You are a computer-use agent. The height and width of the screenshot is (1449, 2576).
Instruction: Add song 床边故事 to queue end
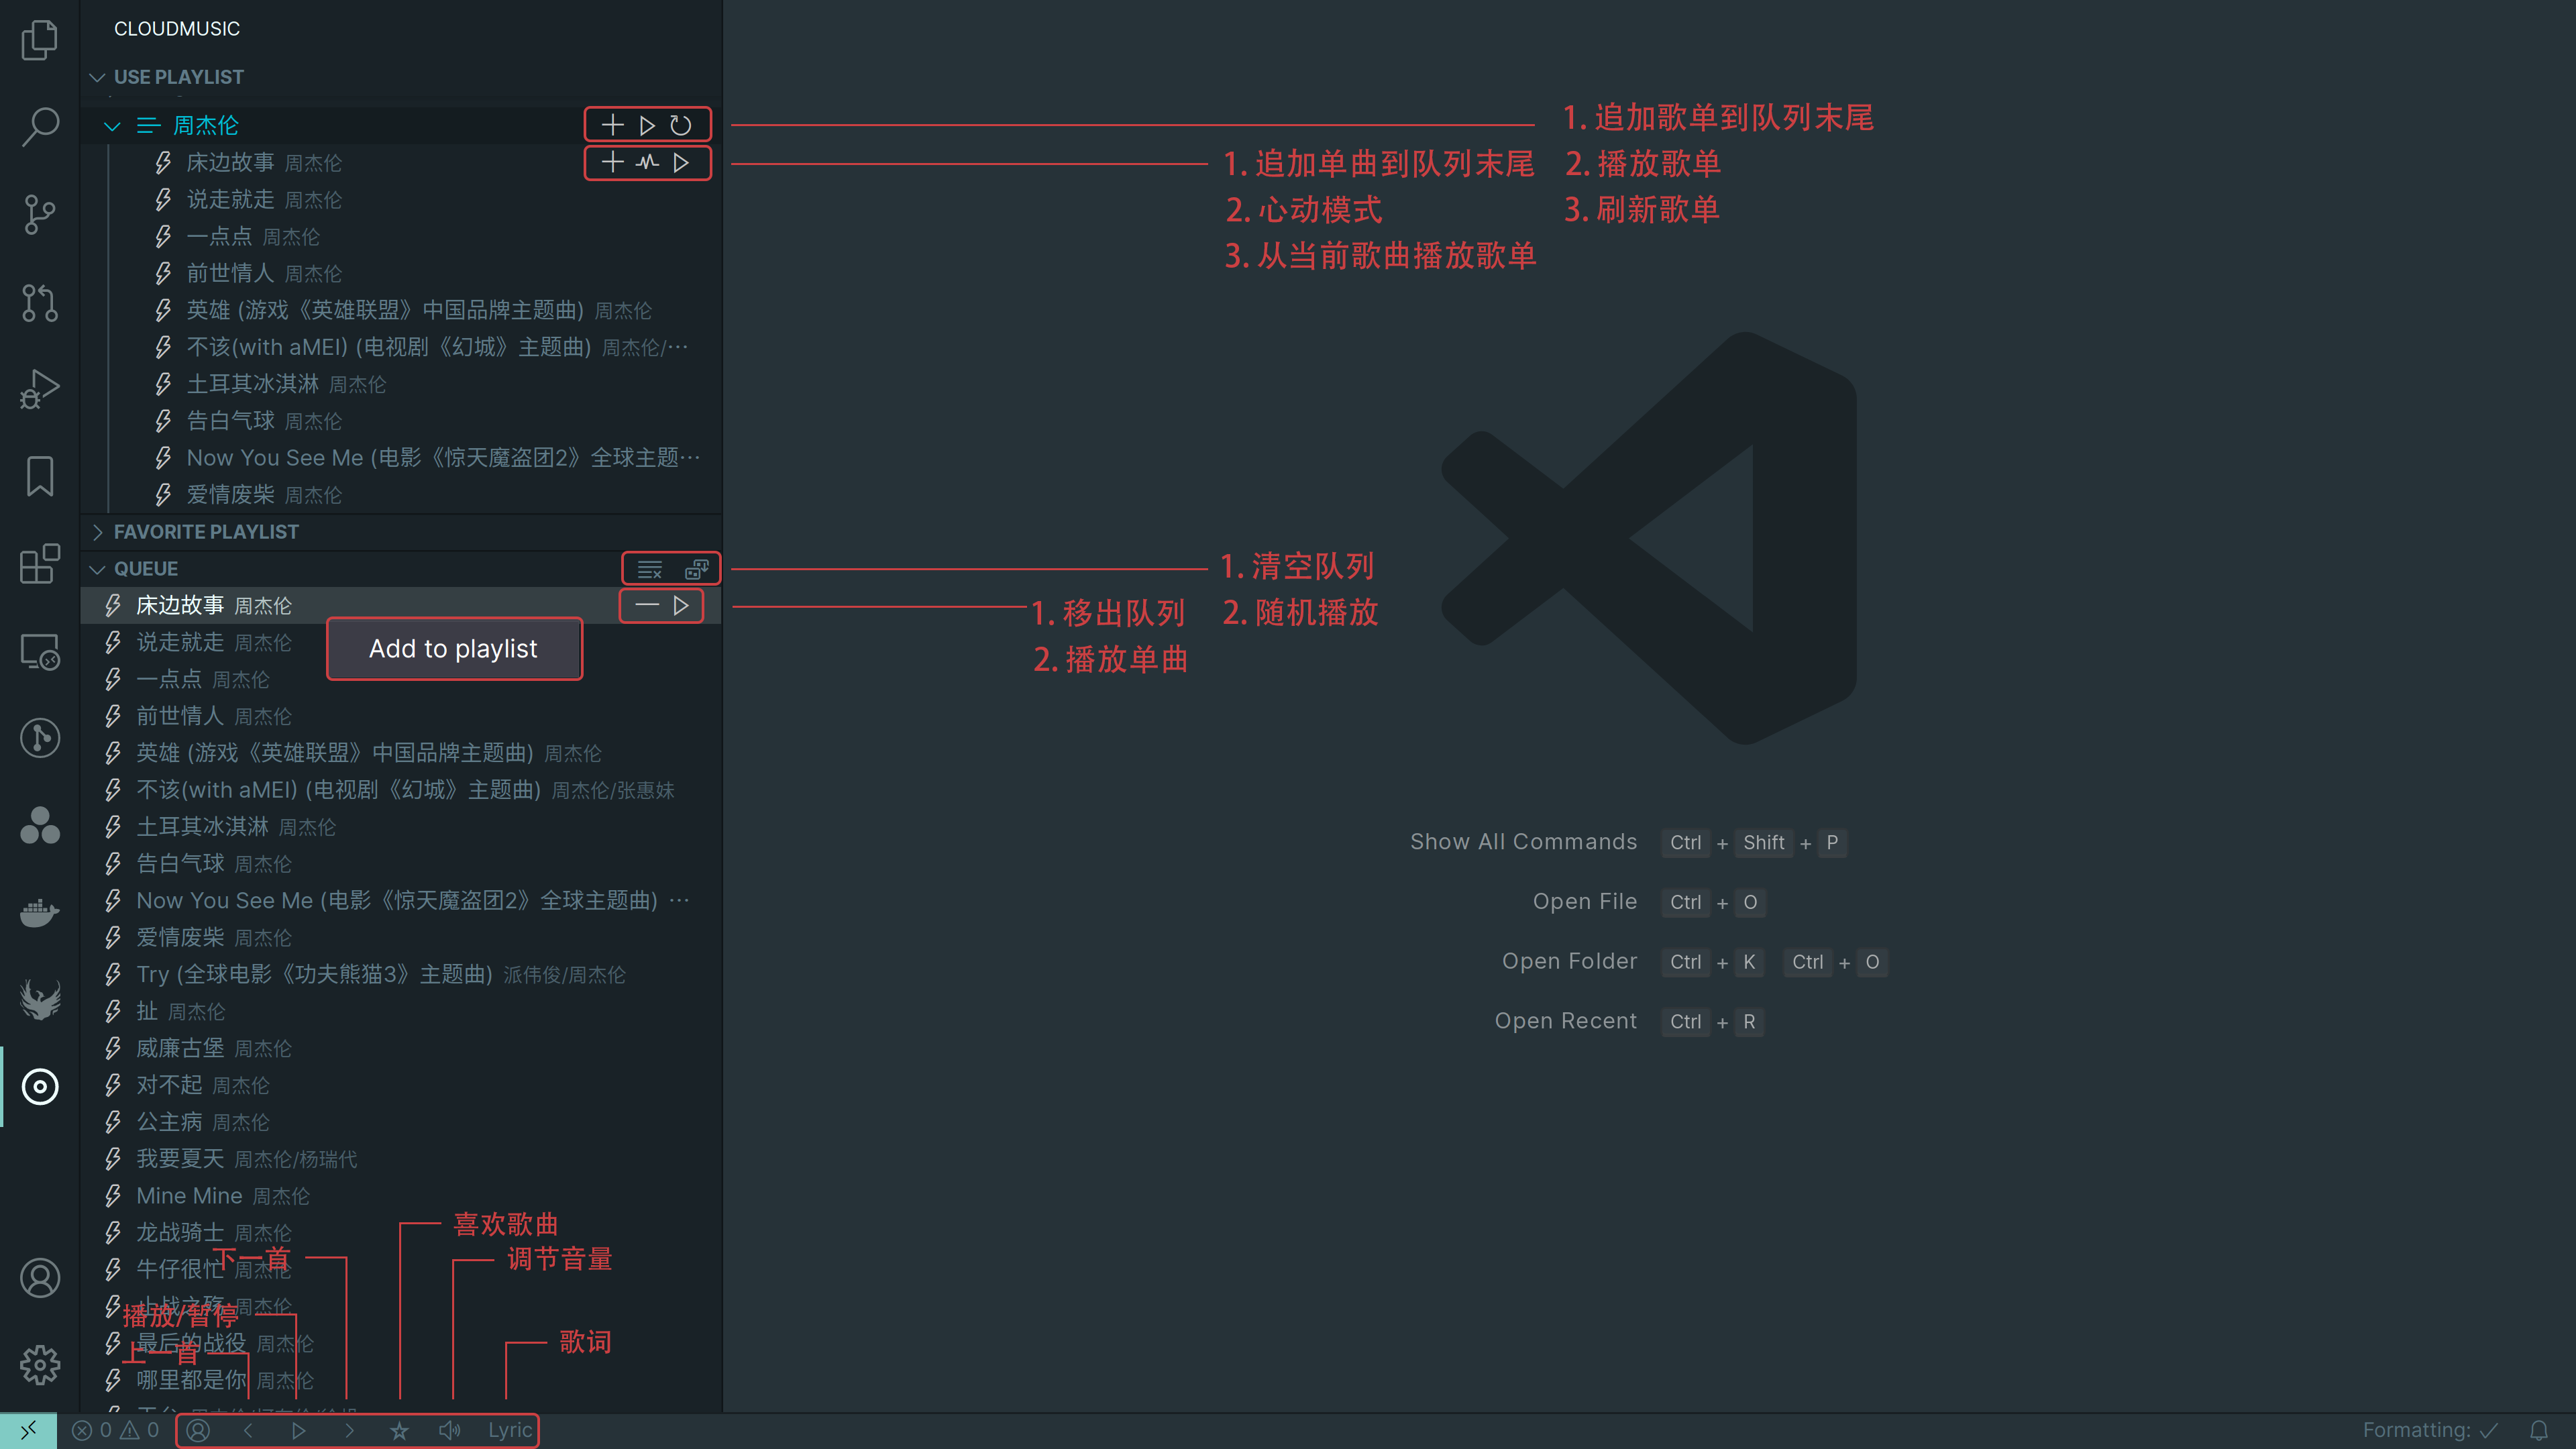612,162
